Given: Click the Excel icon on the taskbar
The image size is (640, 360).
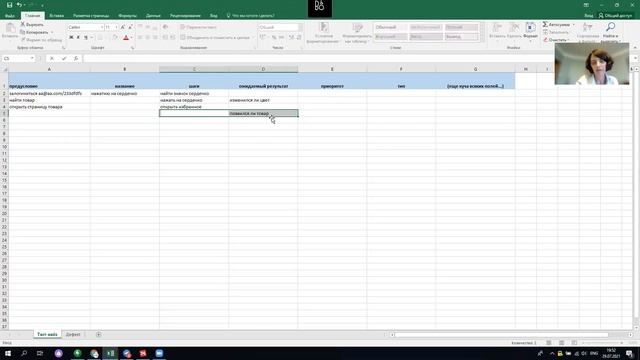Looking at the screenshot, I should click(110, 353).
